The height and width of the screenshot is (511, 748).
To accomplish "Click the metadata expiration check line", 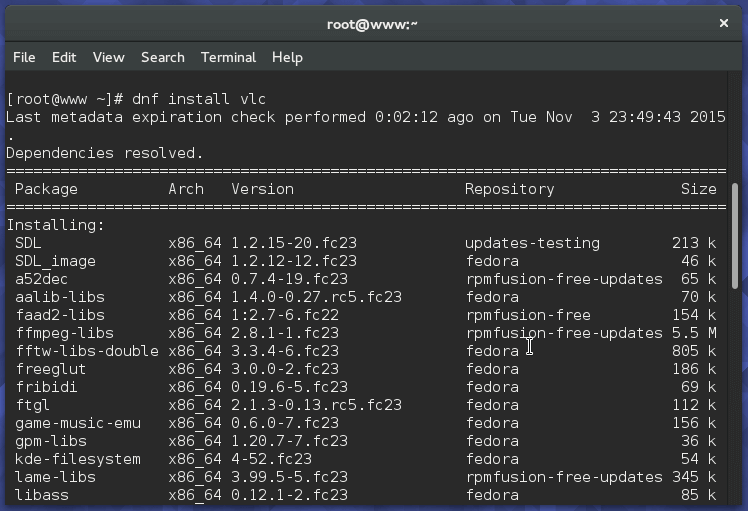I will pos(365,117).
